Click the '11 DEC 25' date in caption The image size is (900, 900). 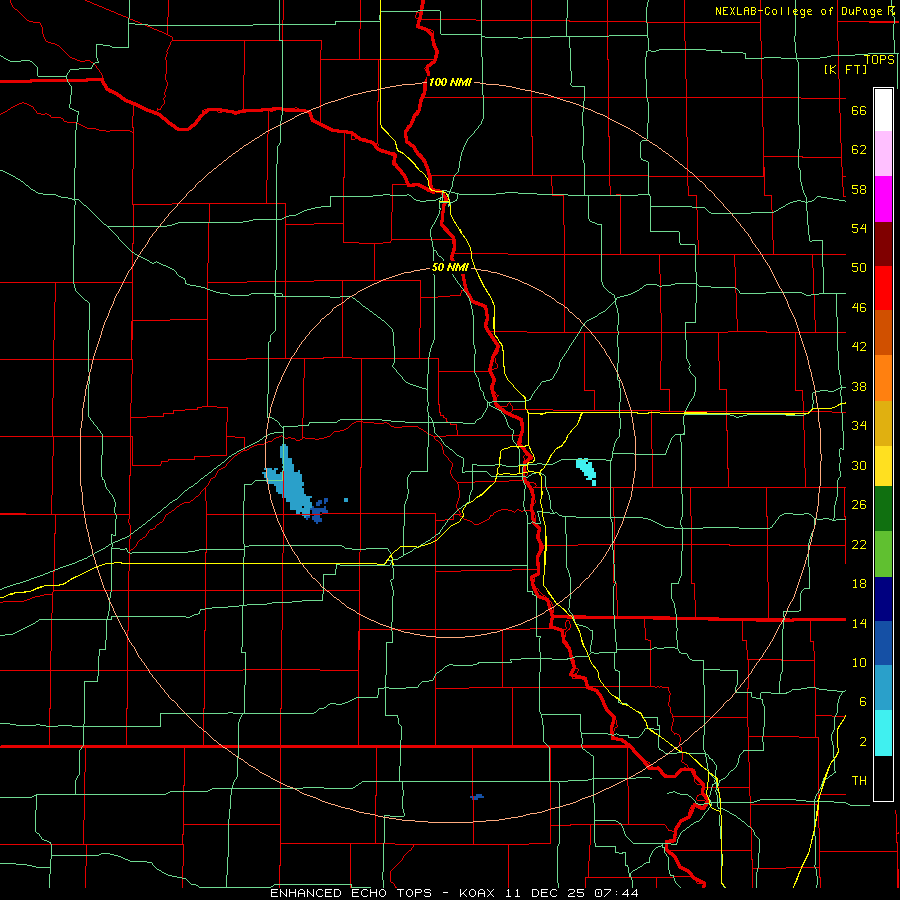click(x=546, y=893)
